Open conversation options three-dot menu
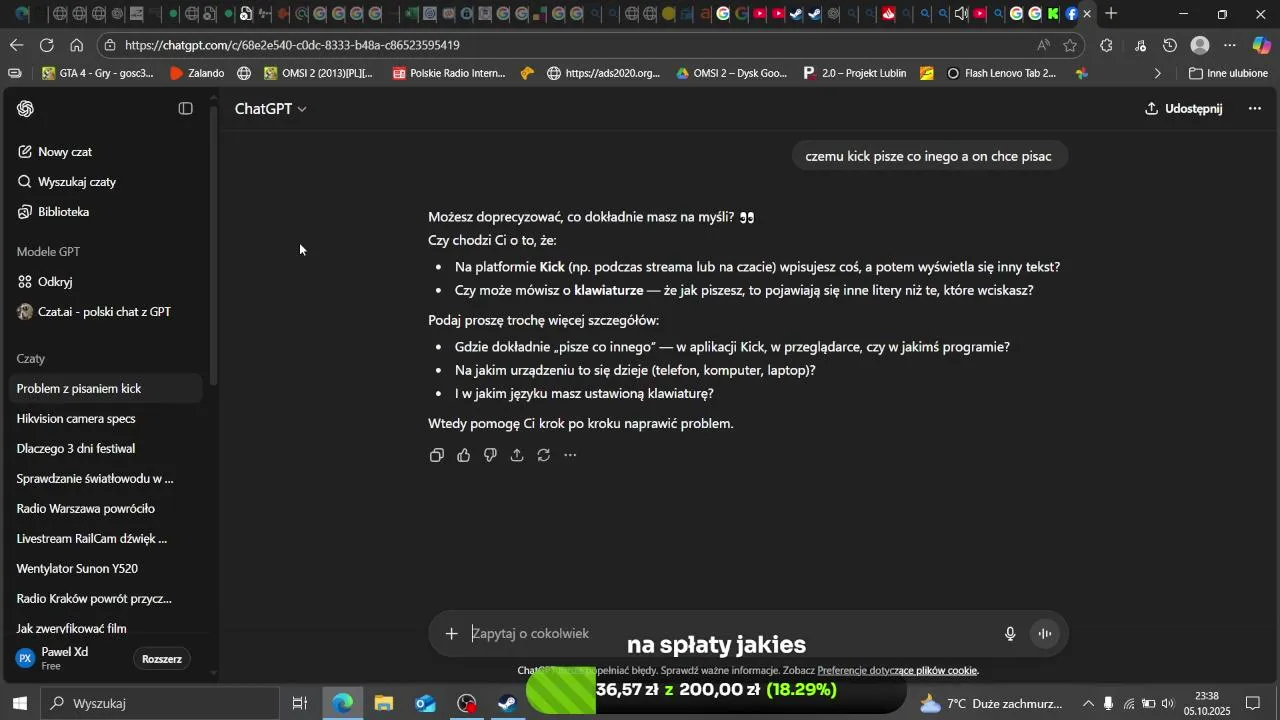 pyautogui.click(x=1255, y=109)
